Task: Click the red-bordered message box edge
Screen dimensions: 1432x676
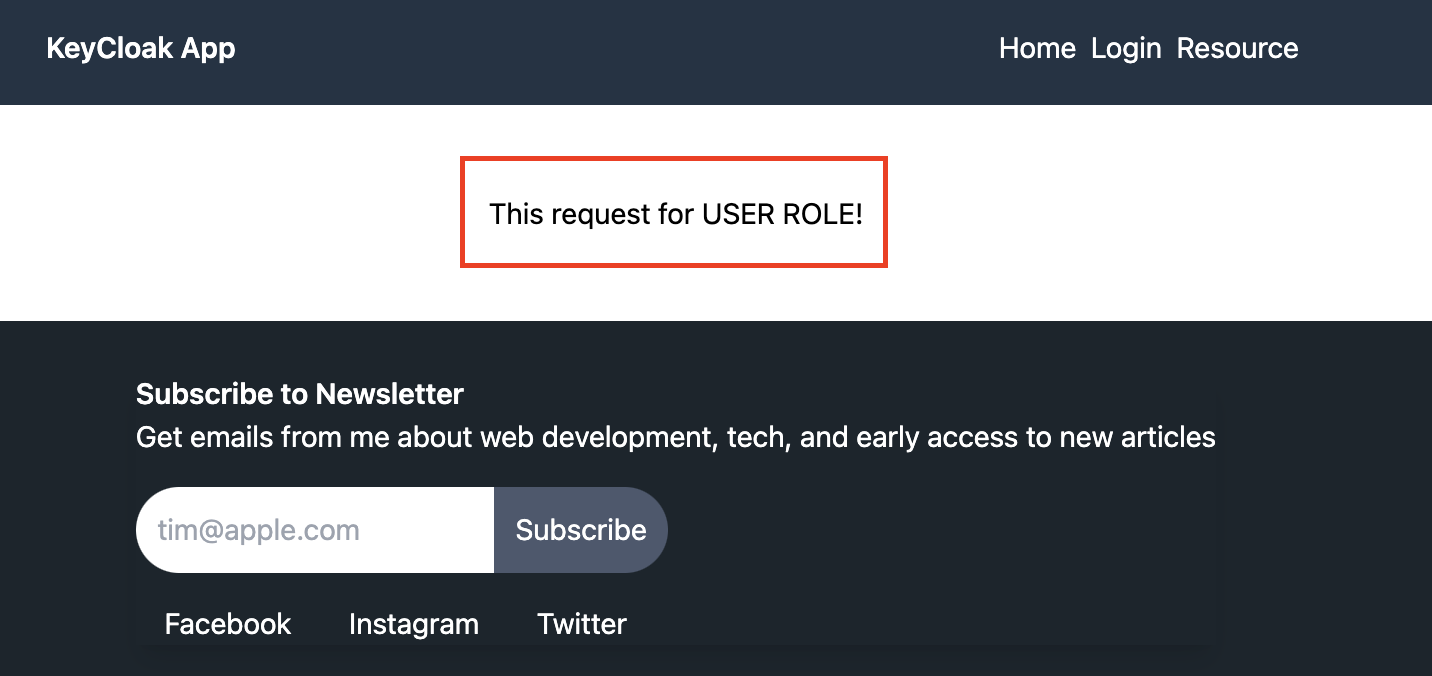Action: tap(674, 158)
